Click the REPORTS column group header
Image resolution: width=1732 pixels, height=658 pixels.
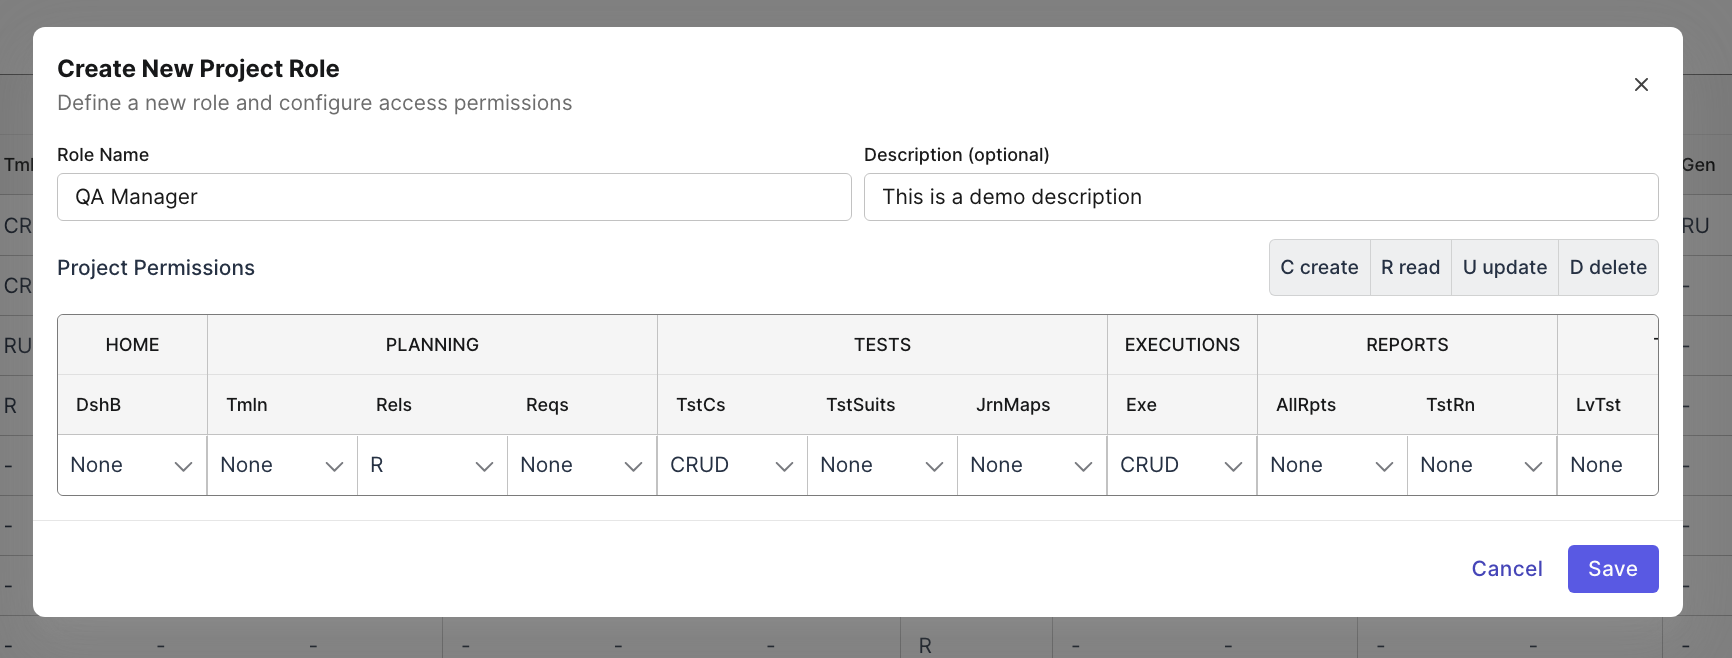tap(1407, 345)
